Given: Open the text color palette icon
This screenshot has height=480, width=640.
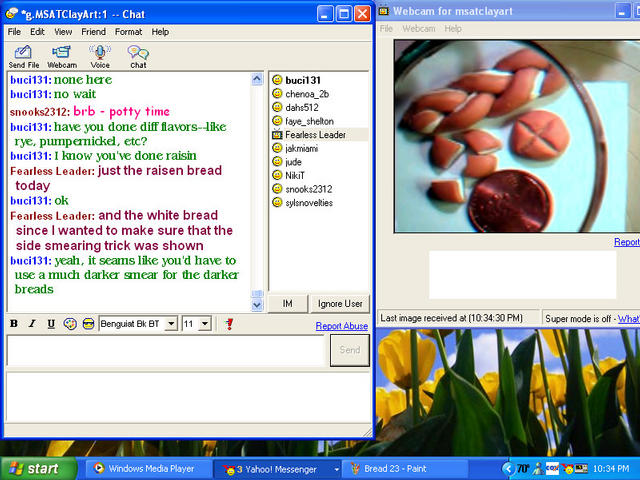Looking at the screenshot, I should (70, 324).
